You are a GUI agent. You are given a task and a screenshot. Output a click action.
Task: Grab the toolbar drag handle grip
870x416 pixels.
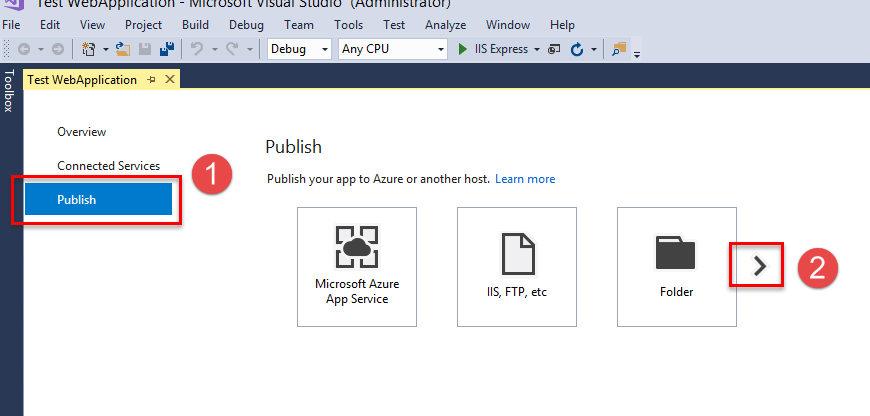6,49
